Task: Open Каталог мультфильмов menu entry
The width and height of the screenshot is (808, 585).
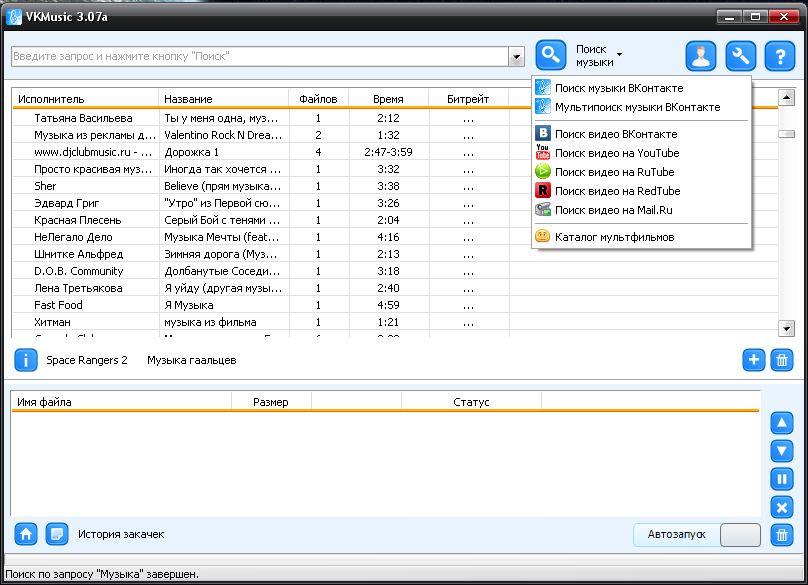Action: pos(642,237)
